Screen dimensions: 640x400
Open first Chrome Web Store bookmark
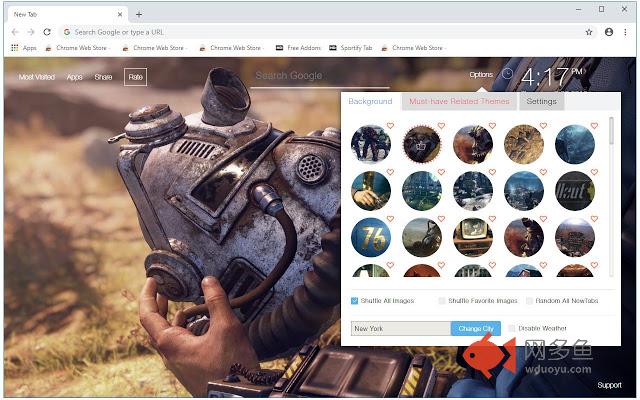(x=78, y=48)
